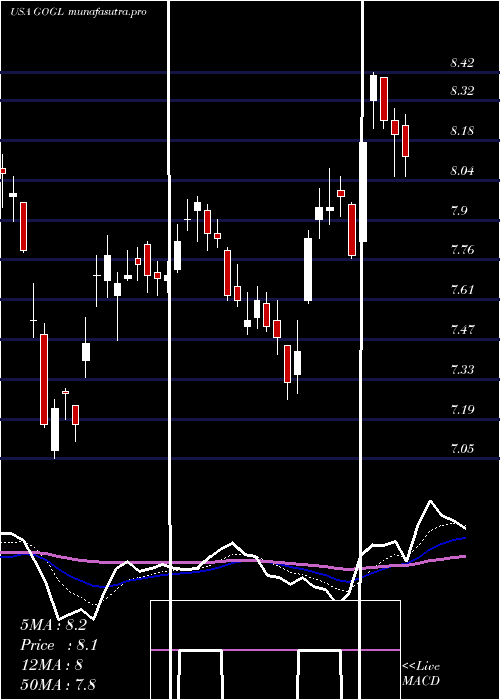Click the 8.04 price axis label

click(x=462, y=171)
